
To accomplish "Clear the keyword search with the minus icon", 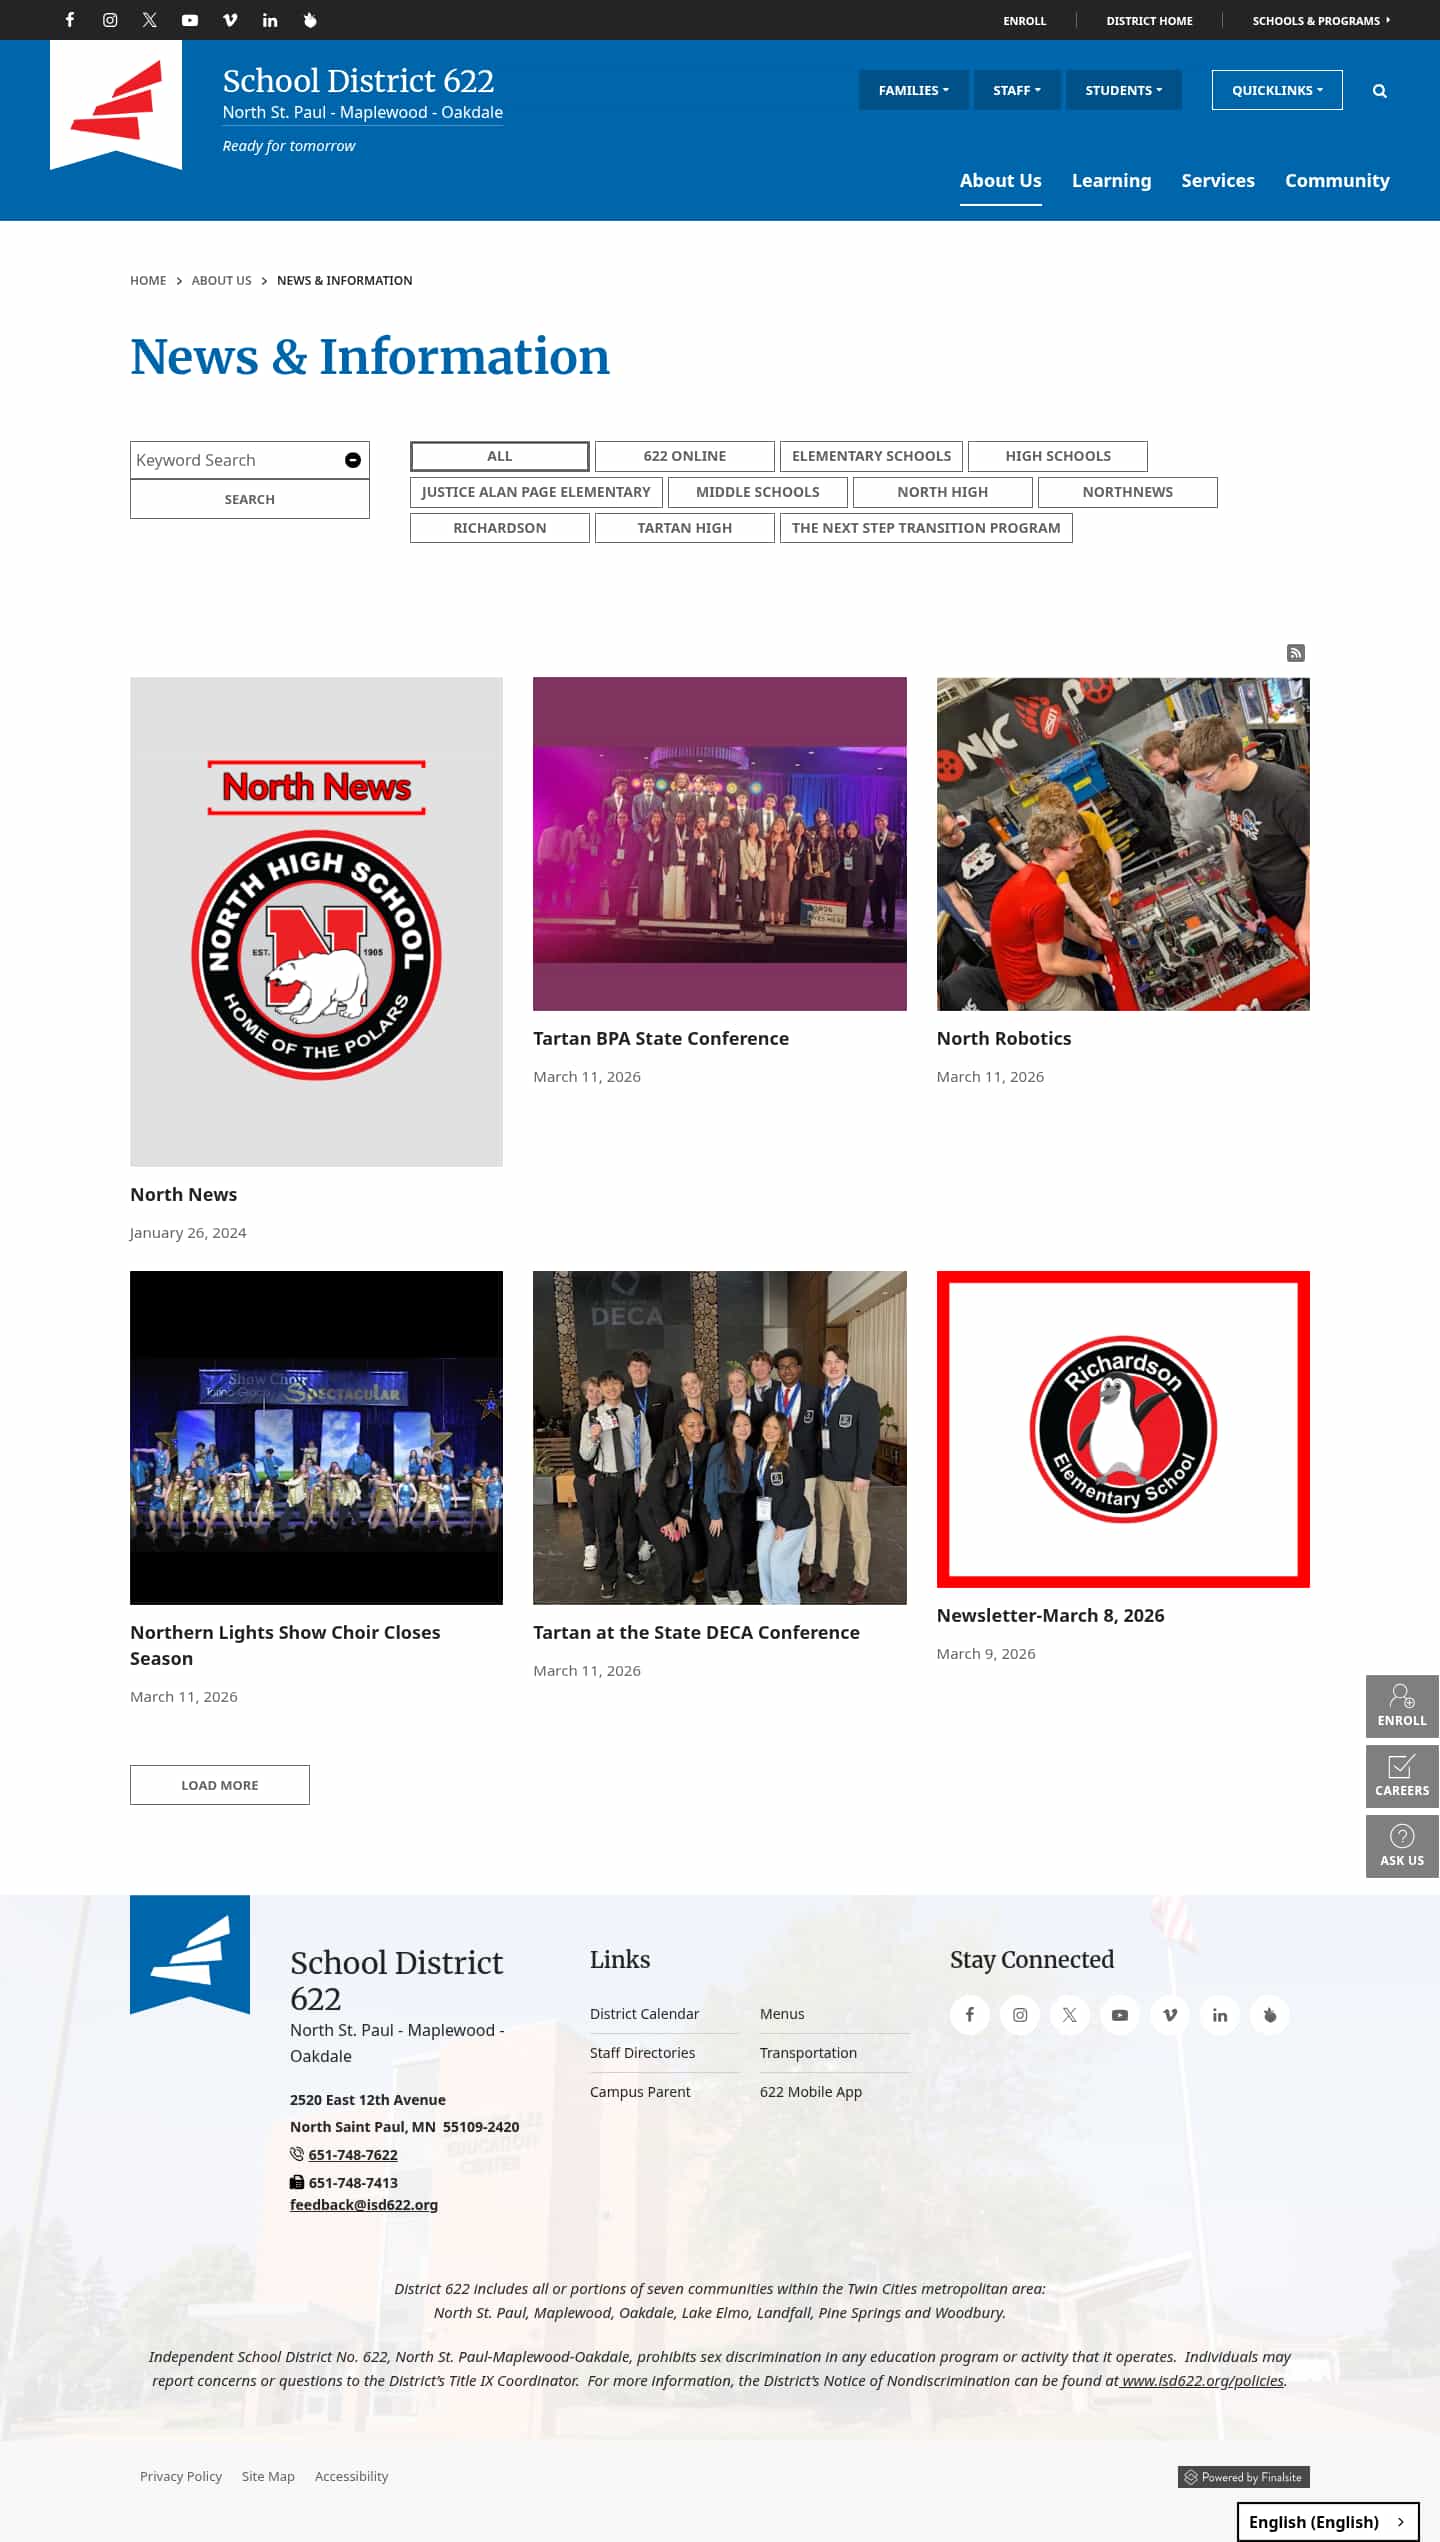I will tap(353, 460).
